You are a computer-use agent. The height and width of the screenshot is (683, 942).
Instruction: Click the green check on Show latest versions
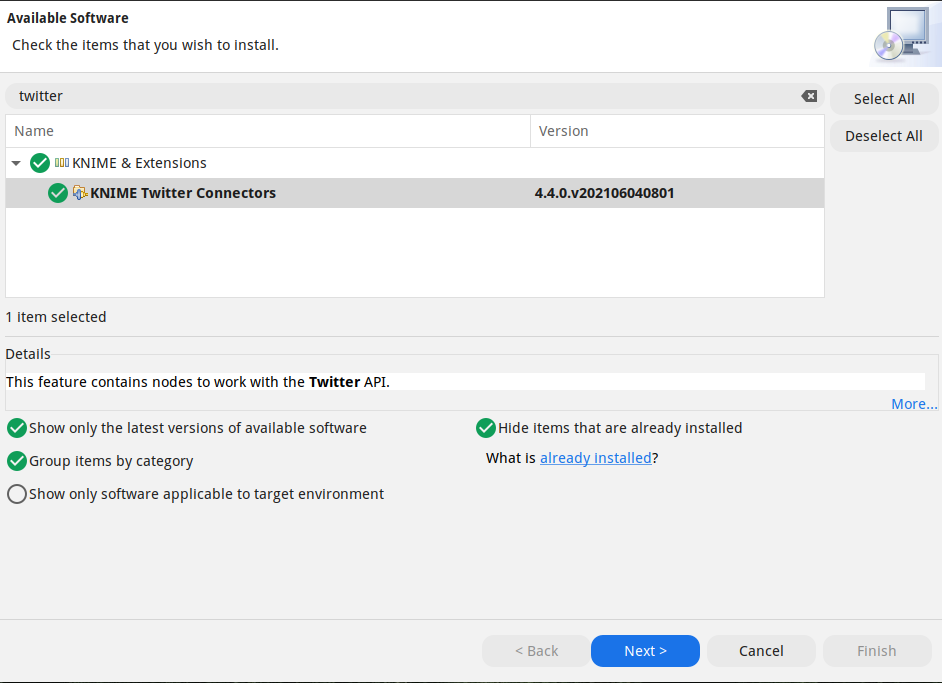click(x=16, y=427)
